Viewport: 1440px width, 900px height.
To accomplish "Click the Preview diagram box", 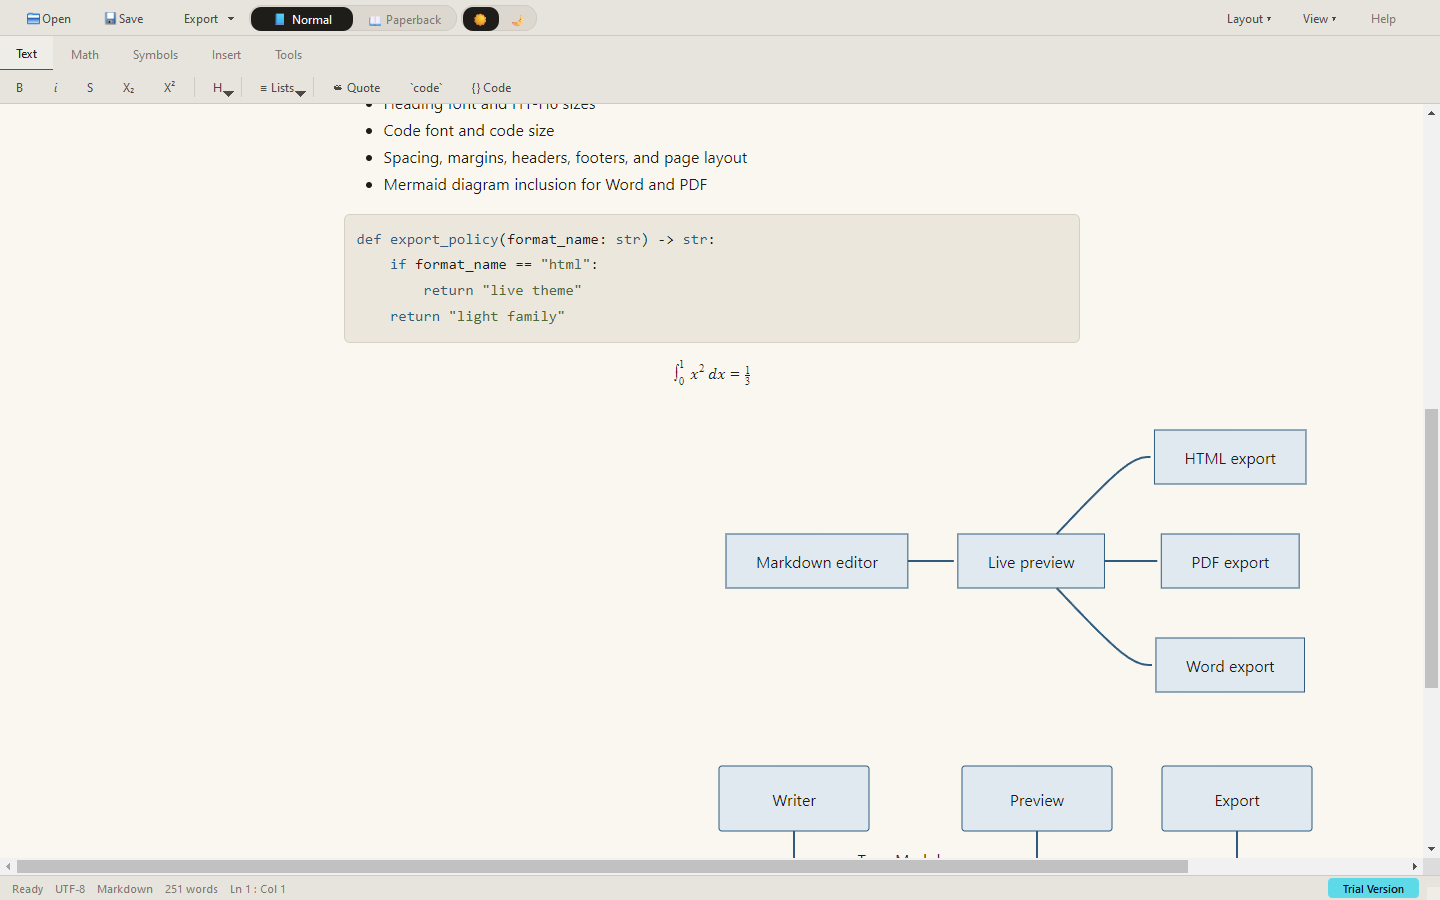I will [x=1037, y=799].
